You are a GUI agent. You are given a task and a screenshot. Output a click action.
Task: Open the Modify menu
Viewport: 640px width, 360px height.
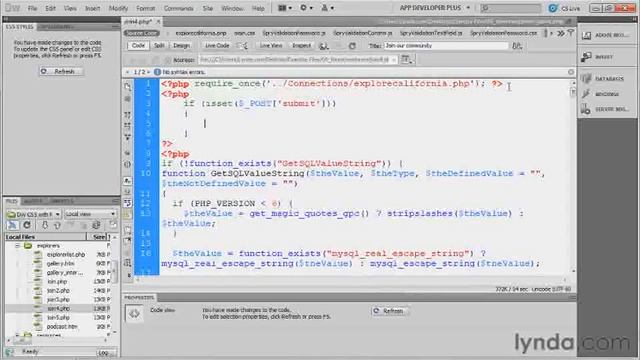click(118, 8)
